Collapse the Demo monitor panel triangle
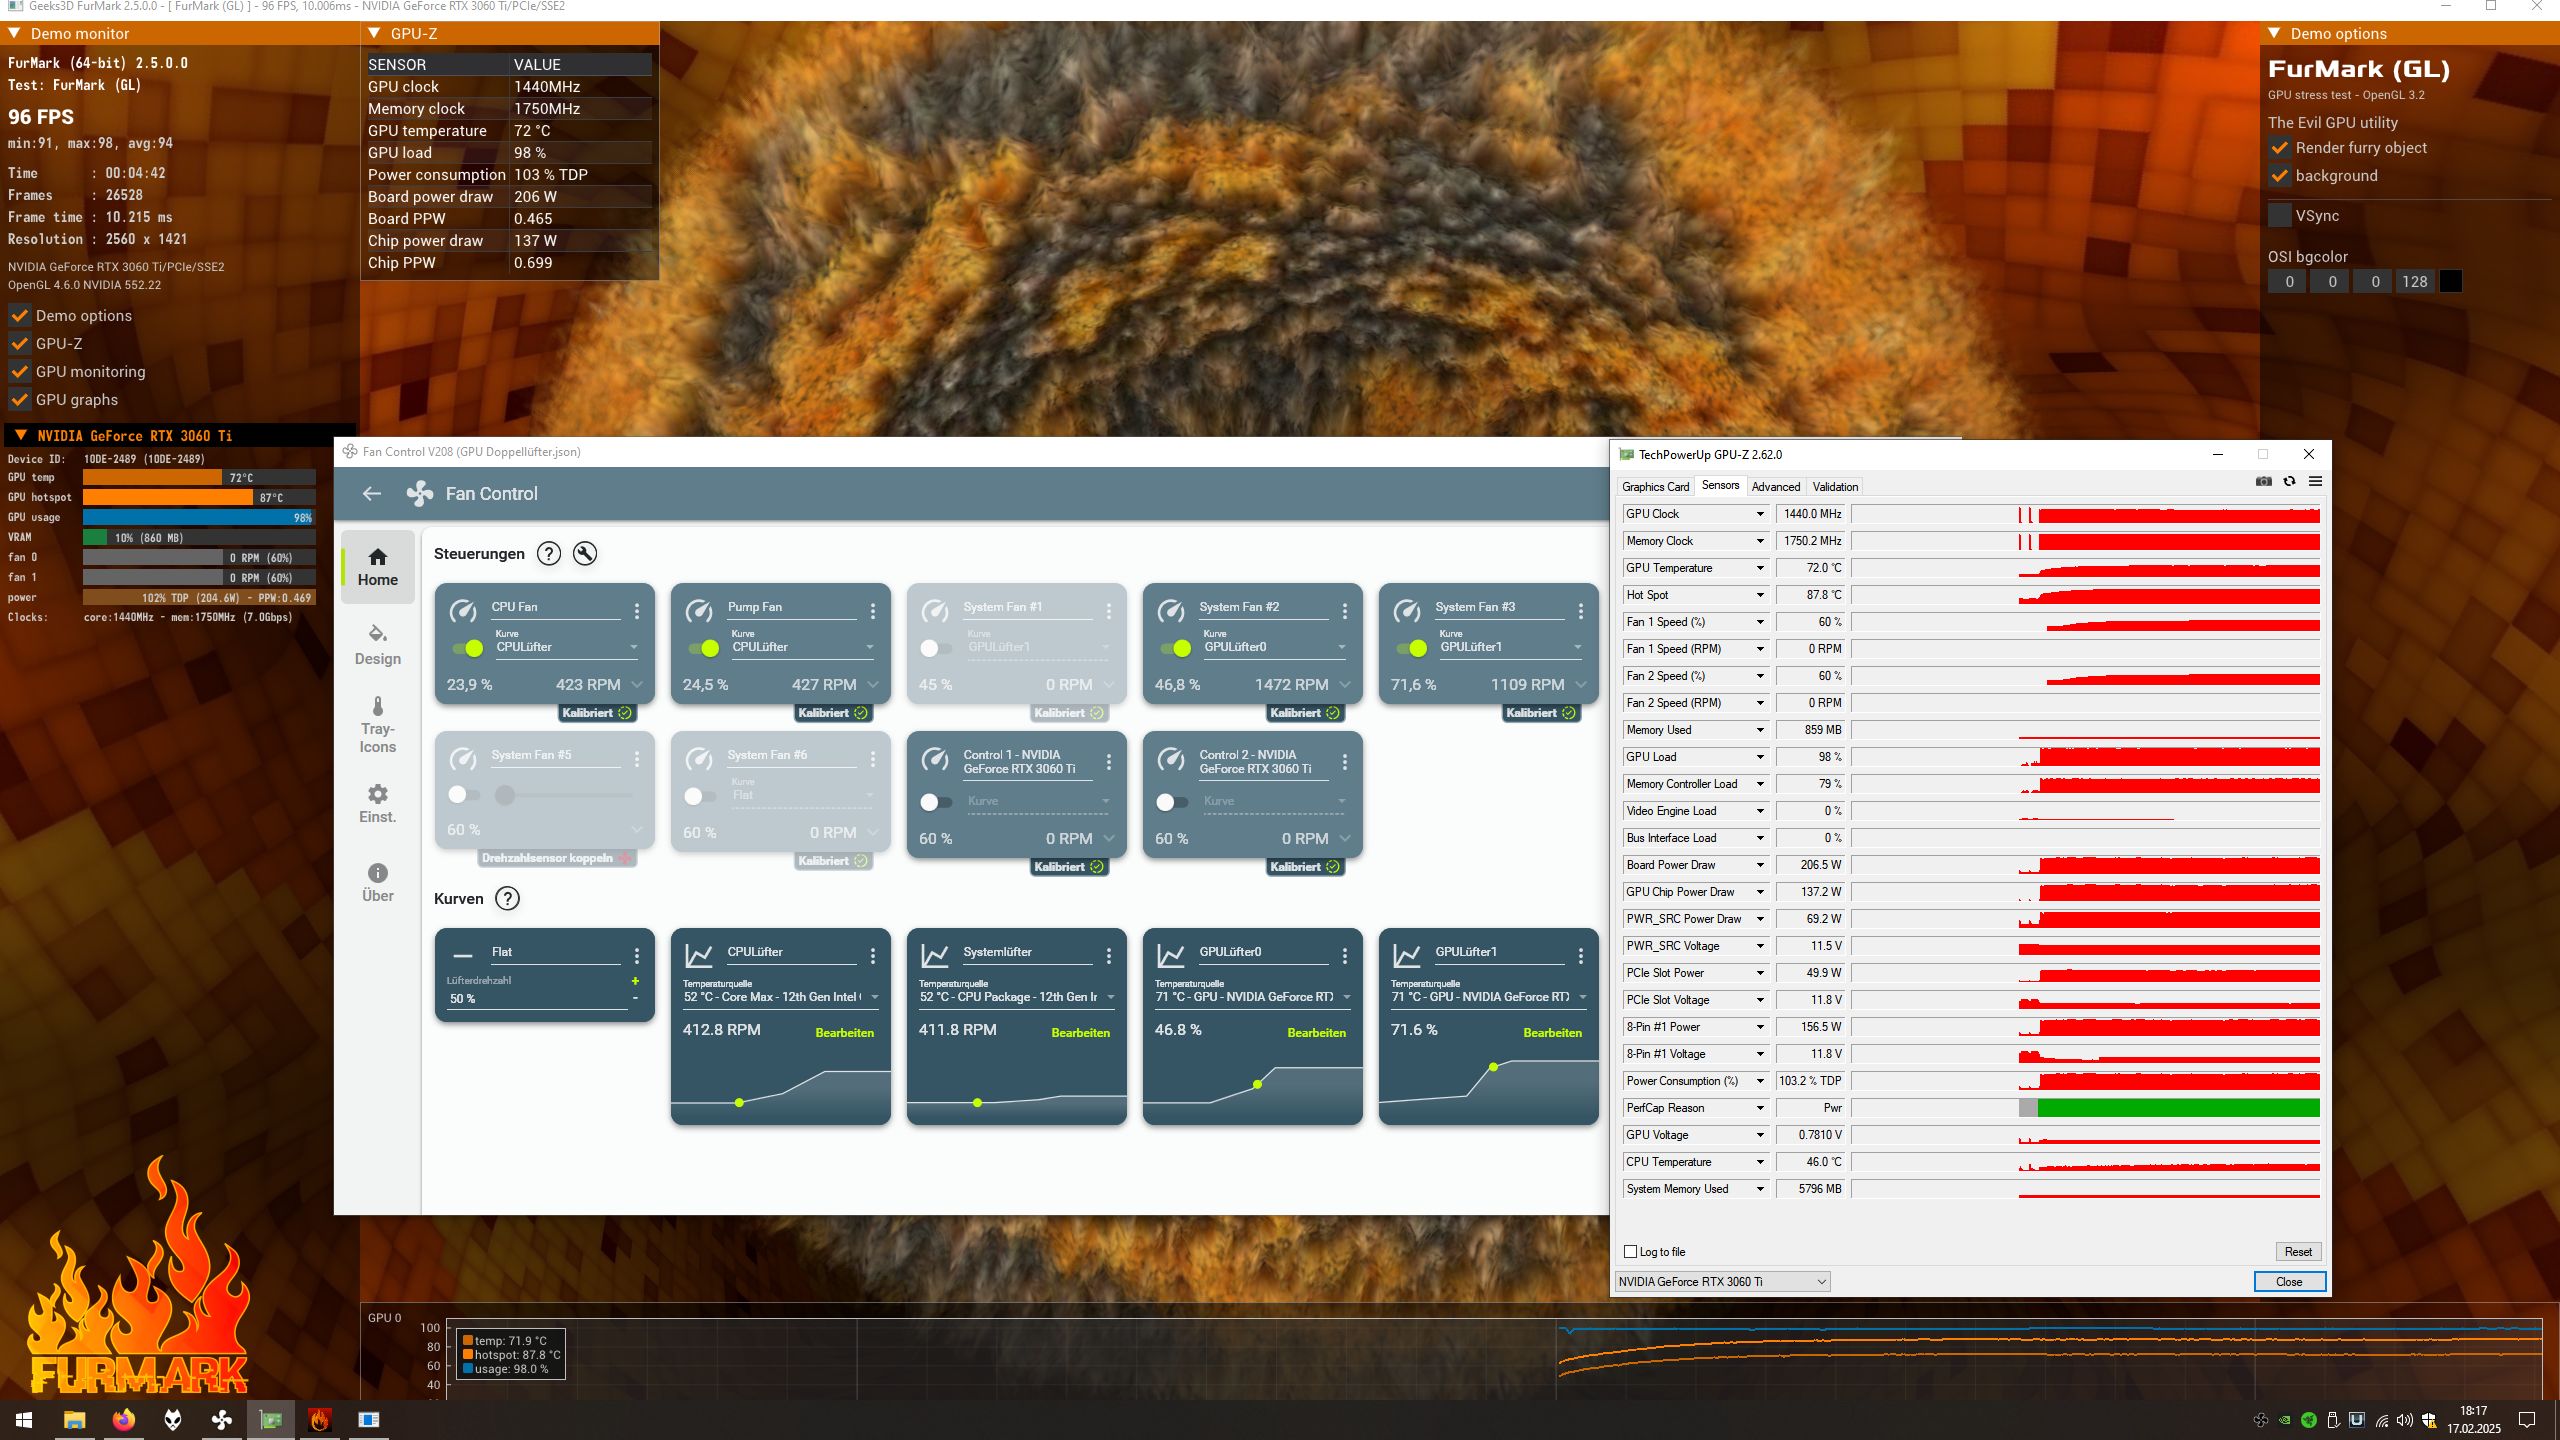Viewport: 2560px width, 1440px height. click(15, 33)
